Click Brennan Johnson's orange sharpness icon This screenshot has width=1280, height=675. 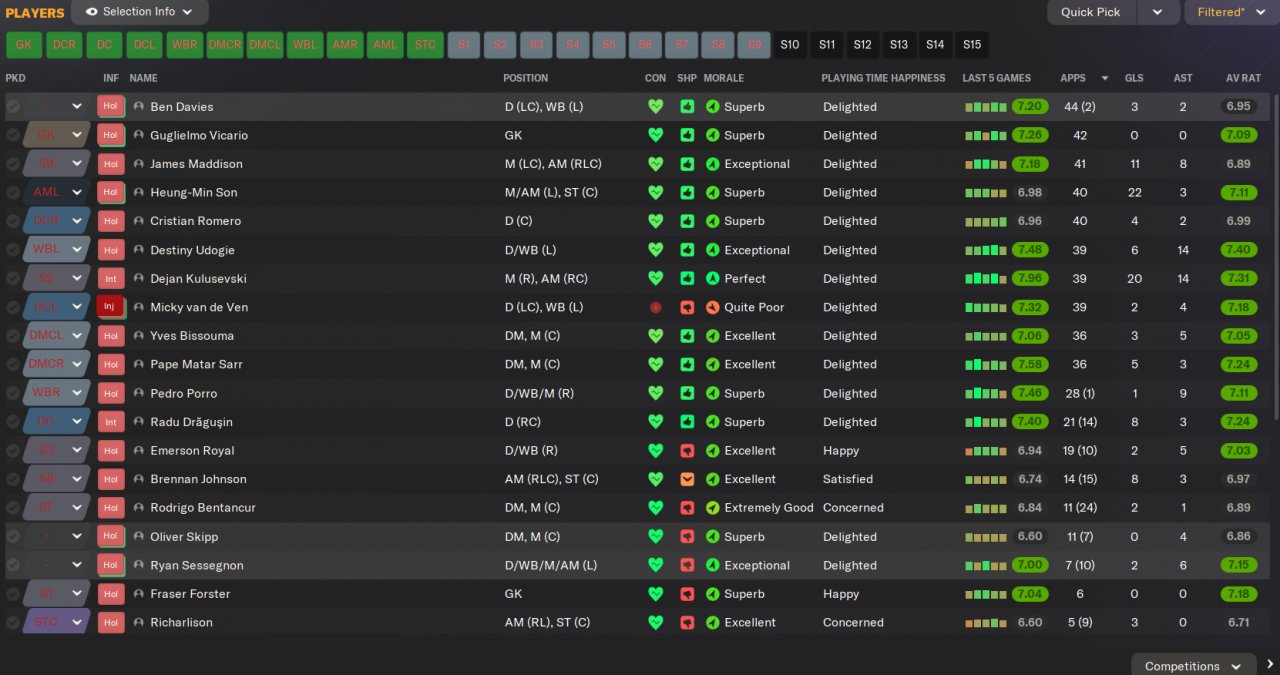(x=687, y=479)
